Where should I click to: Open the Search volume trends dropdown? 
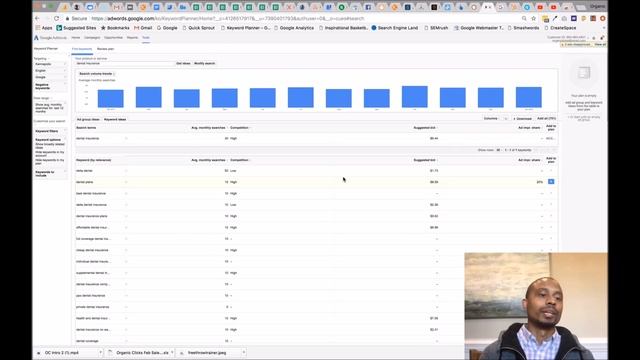coord(97,74)
